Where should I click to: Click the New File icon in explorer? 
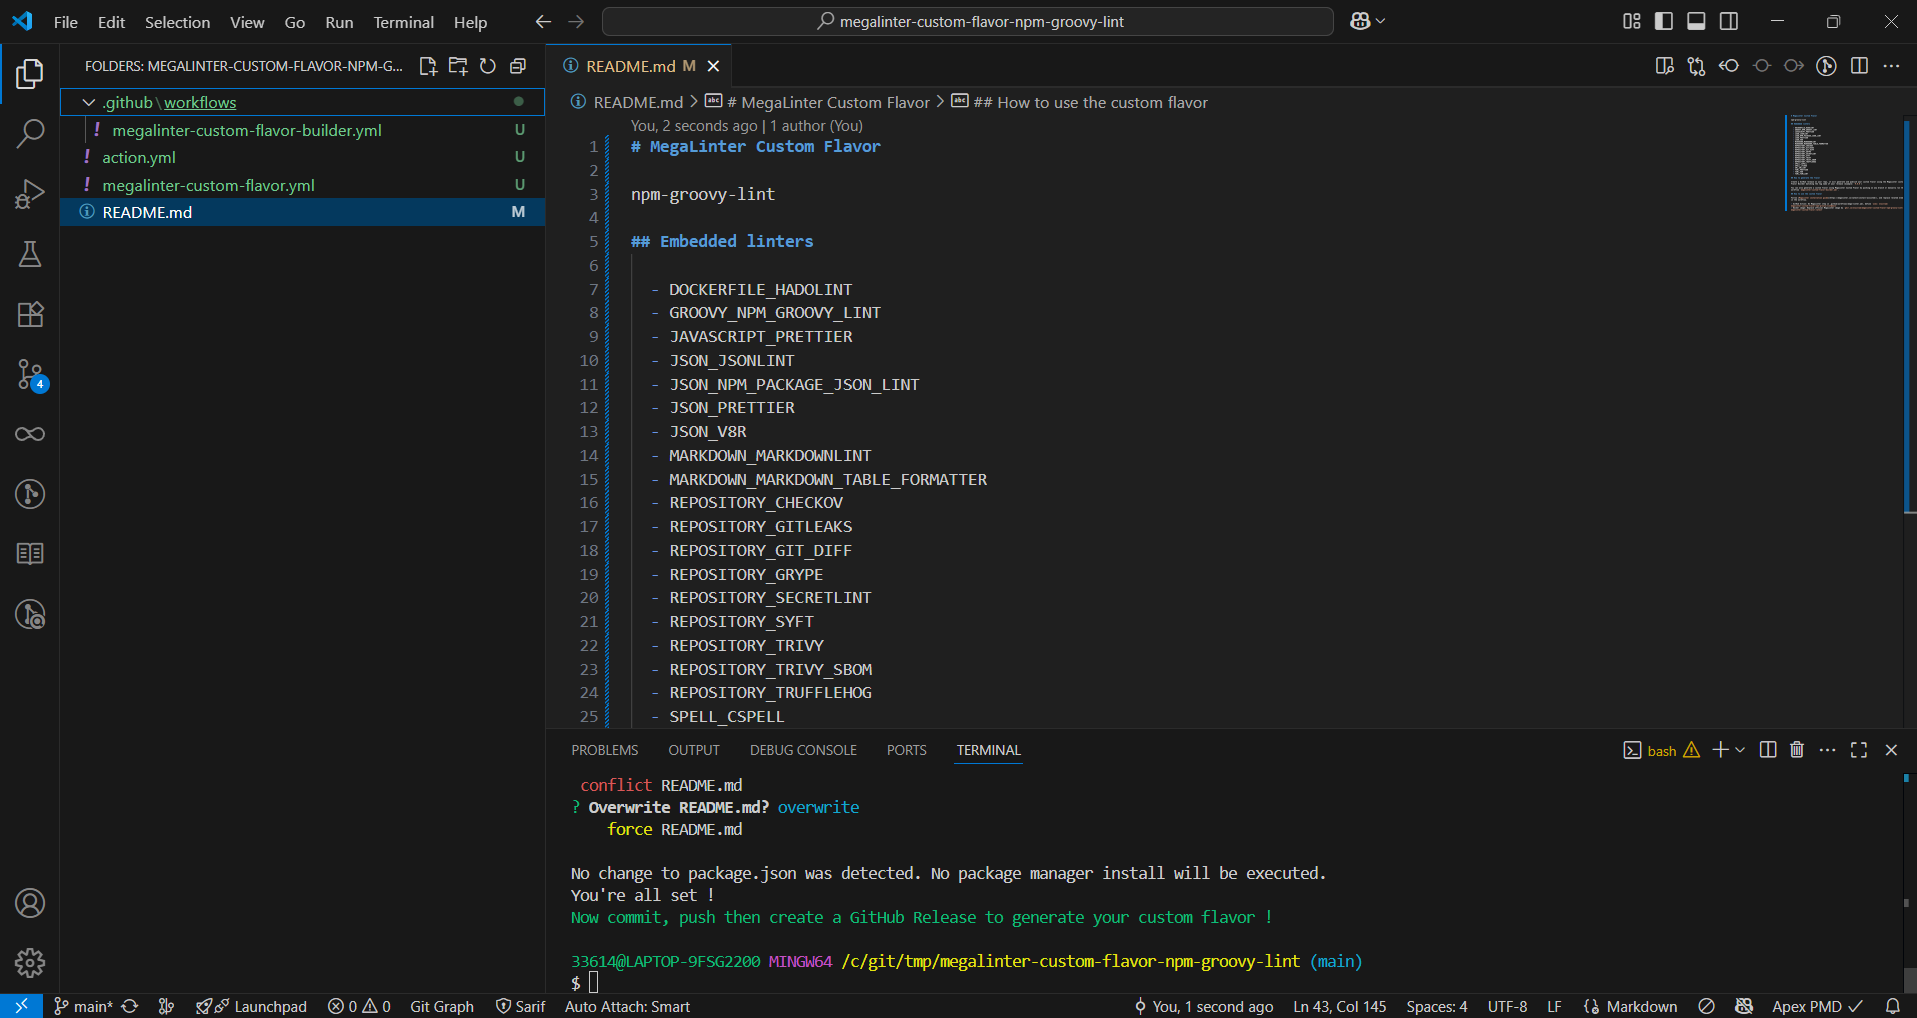(428, 66)
